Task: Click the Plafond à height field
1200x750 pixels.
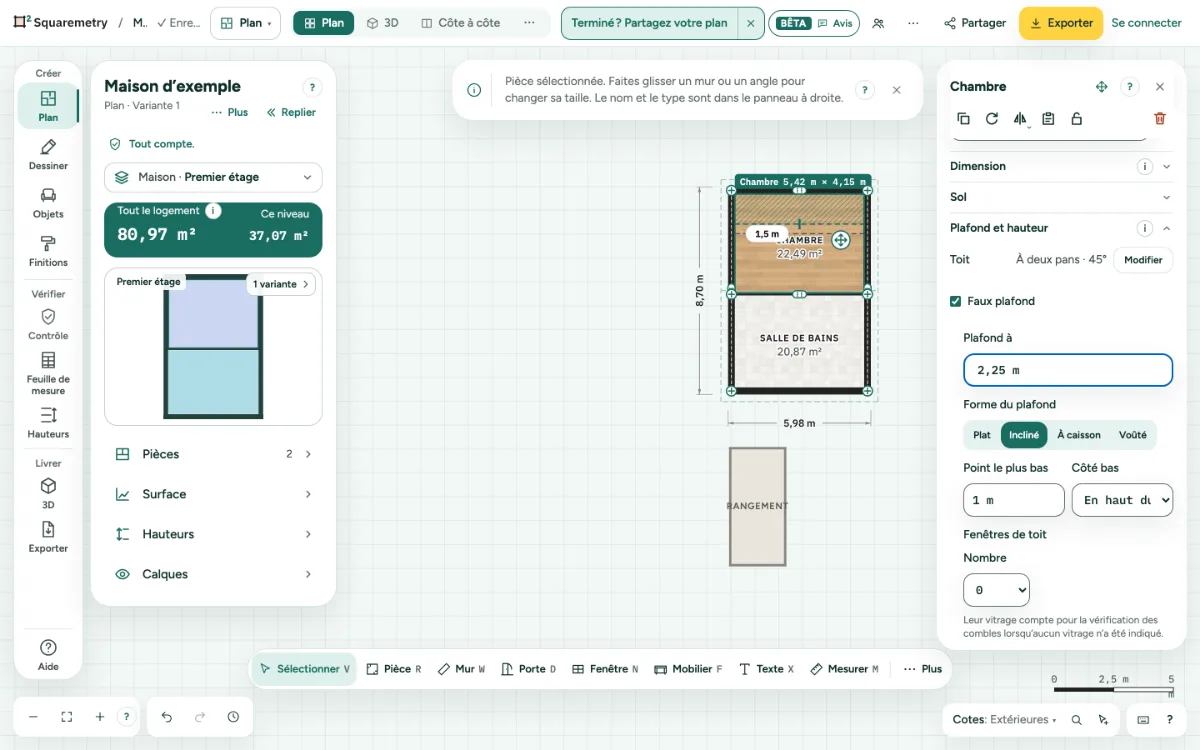Action: tap(1068, 370)
